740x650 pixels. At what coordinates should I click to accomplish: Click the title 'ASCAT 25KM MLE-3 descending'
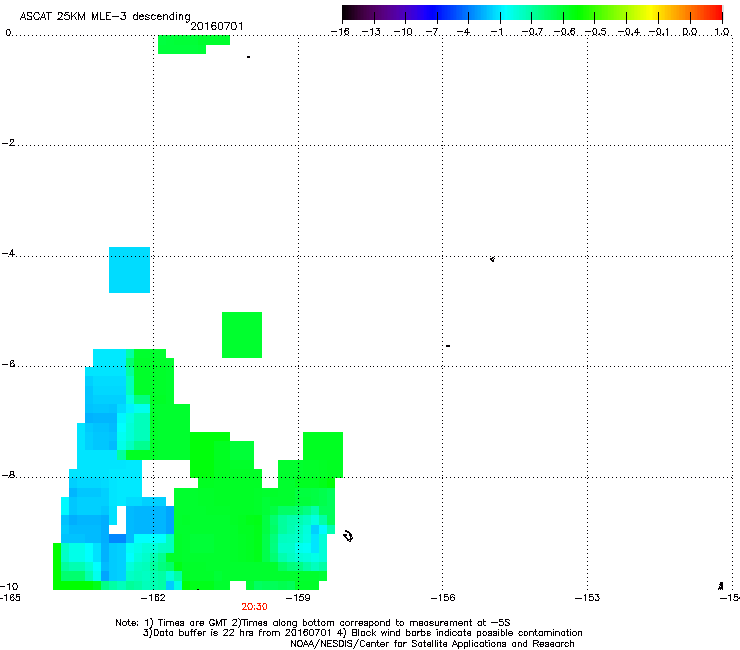105,16
